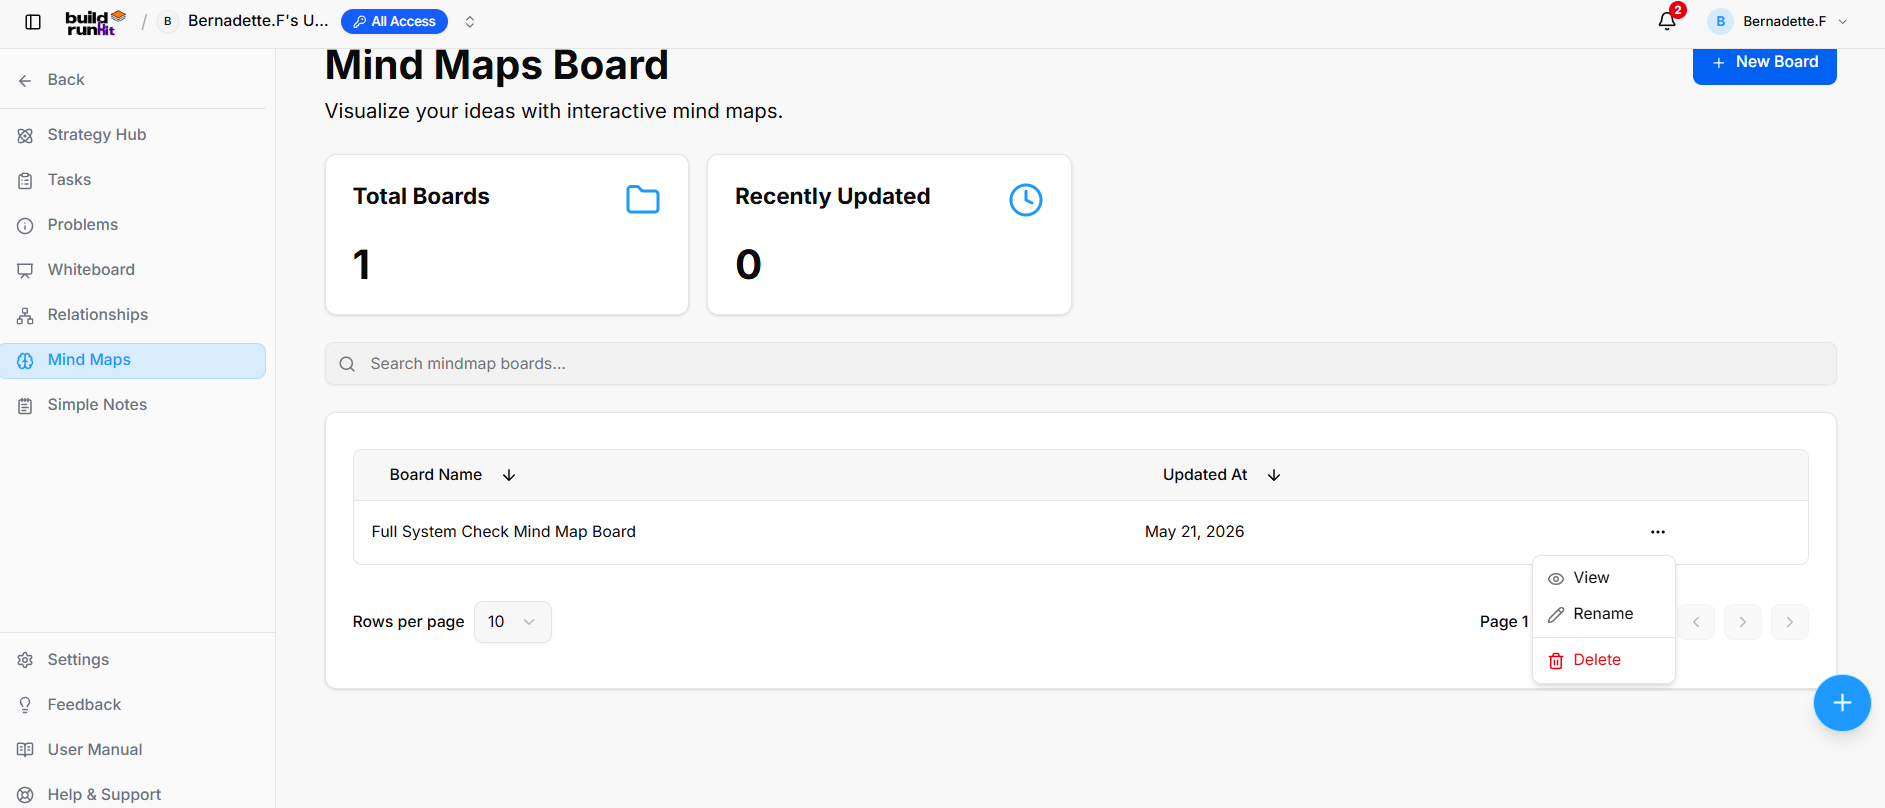1885x808 pixels.
Task: Click the Full System Check Mind Map Board row
Action: click(x=1080, y=532)
